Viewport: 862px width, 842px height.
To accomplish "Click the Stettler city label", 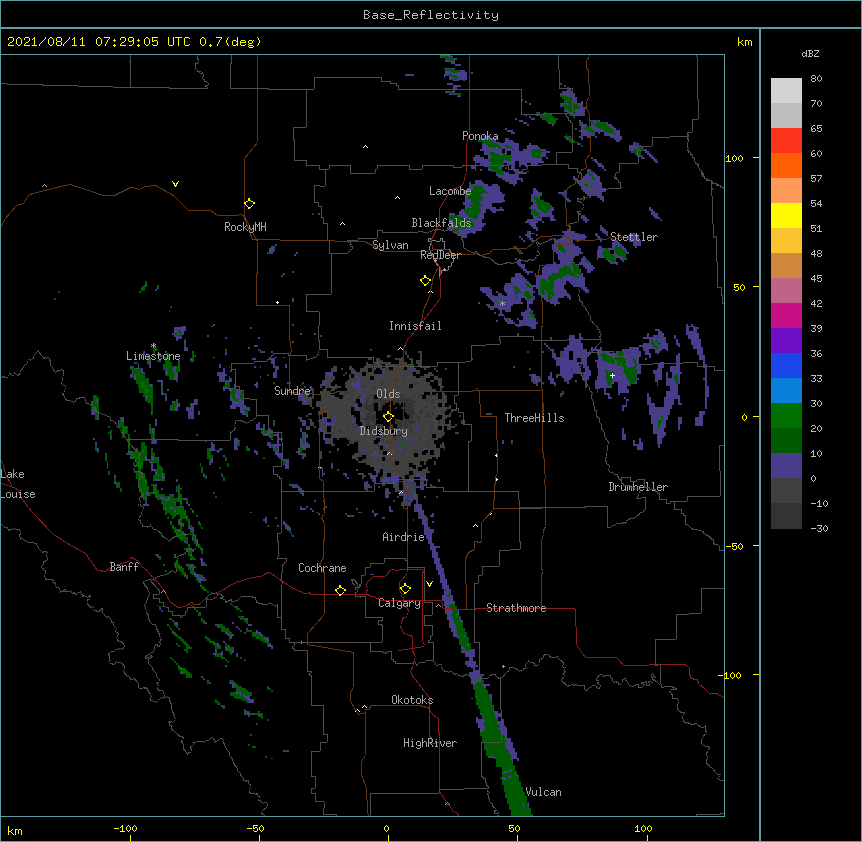I will (634, 237).
